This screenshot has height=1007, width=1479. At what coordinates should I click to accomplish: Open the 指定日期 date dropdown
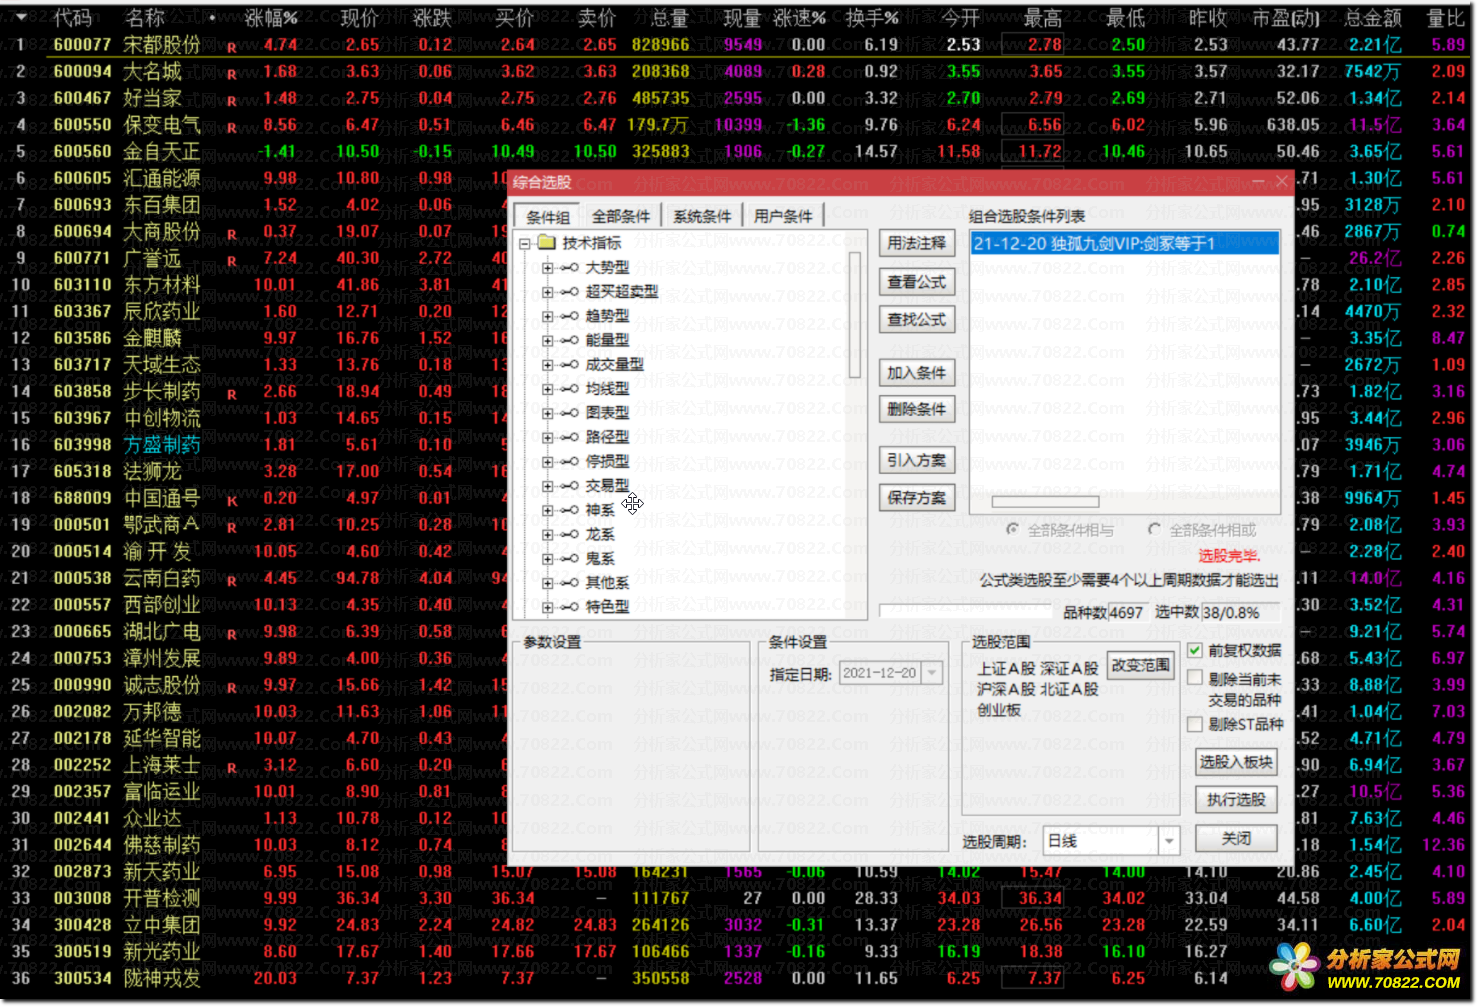pyautogui.click(x=932, y=673)
